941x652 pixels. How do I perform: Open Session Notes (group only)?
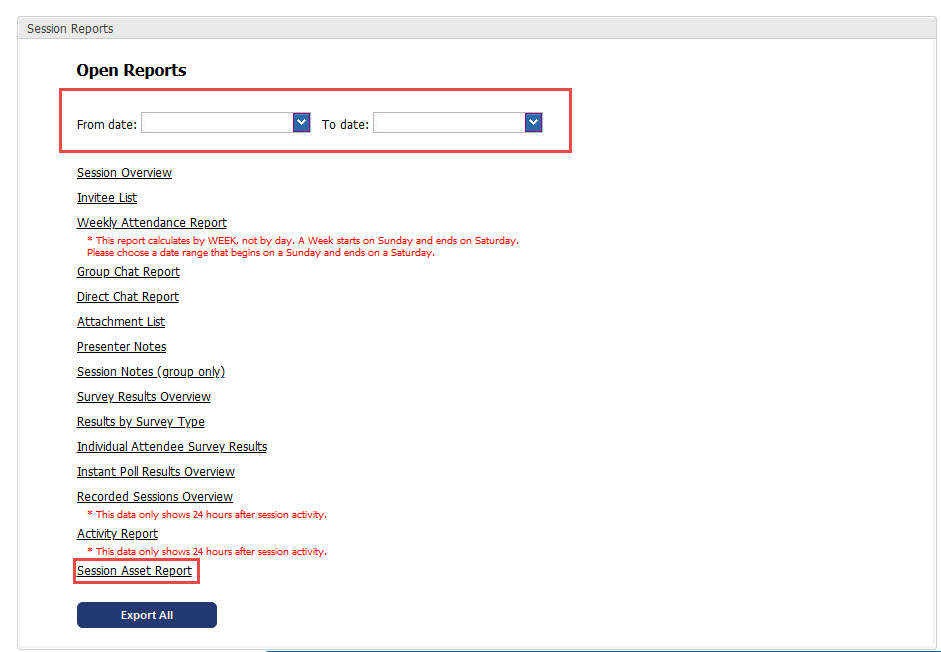(151, 372)
